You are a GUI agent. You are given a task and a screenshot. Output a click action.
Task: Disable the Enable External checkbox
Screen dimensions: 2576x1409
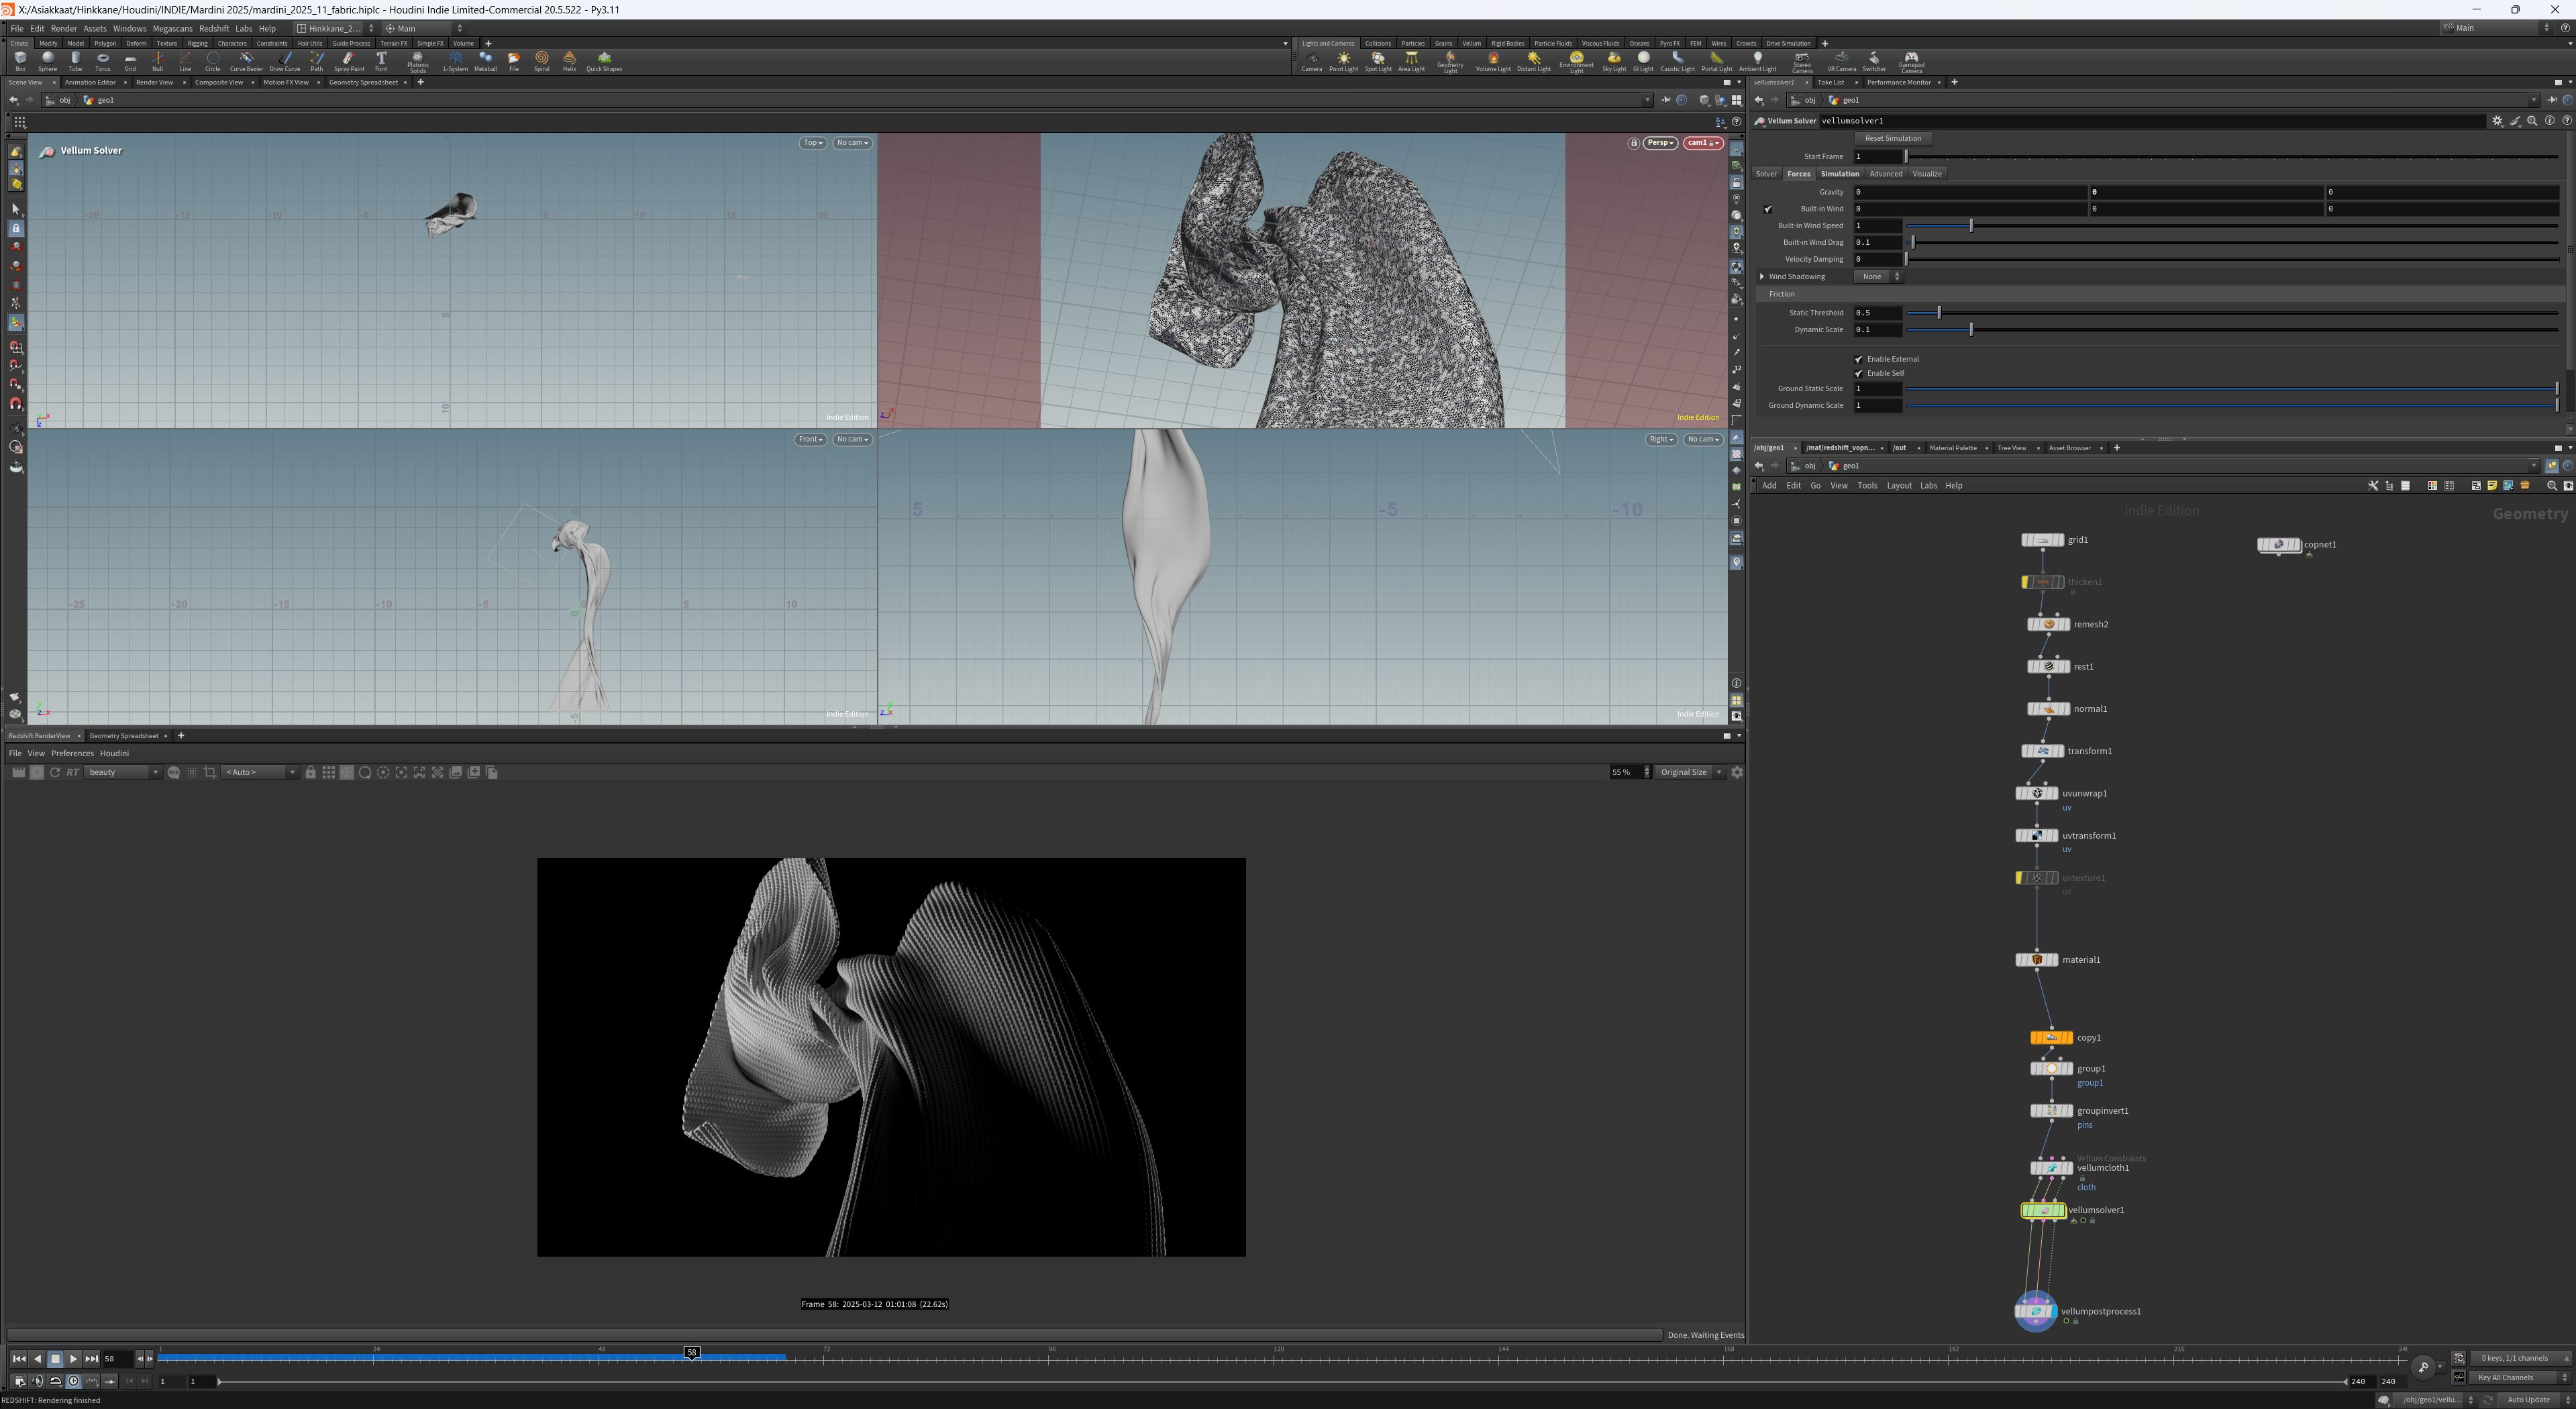pyautogui.click(x=1859, y=359)
